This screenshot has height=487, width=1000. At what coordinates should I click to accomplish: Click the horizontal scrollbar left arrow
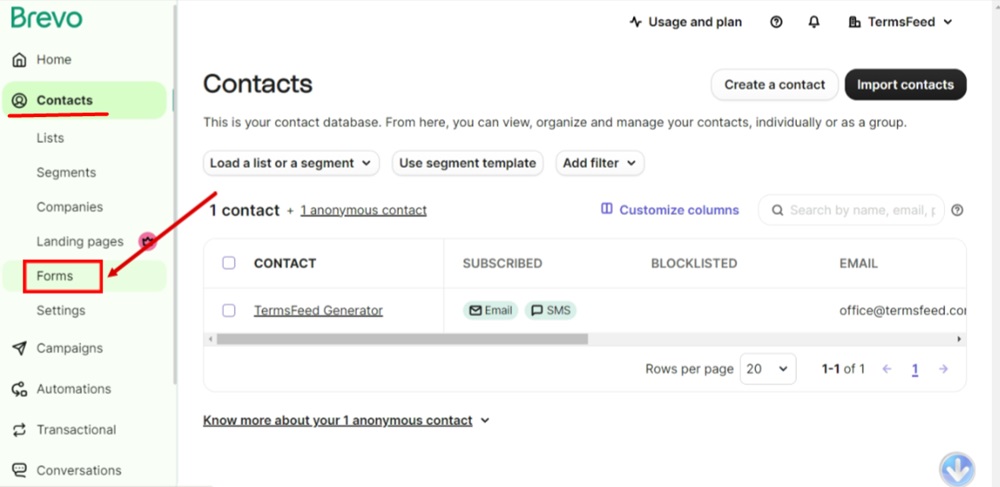click(x=211, y=339)
